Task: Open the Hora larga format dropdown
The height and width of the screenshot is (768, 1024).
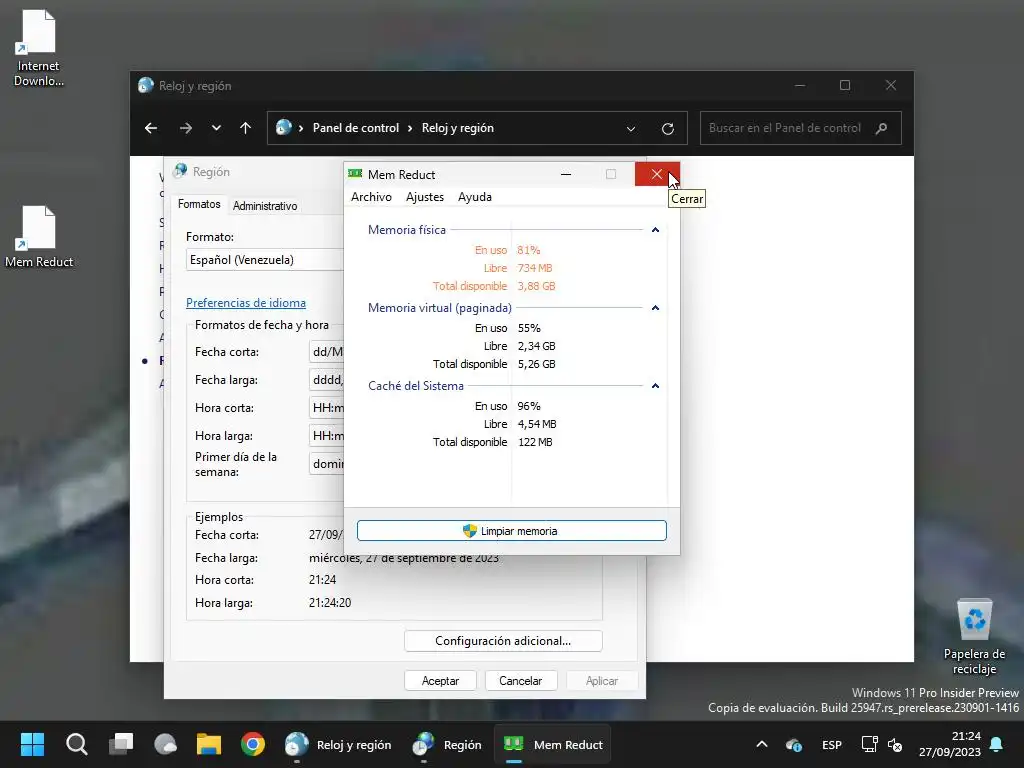Action: point(327,436)
